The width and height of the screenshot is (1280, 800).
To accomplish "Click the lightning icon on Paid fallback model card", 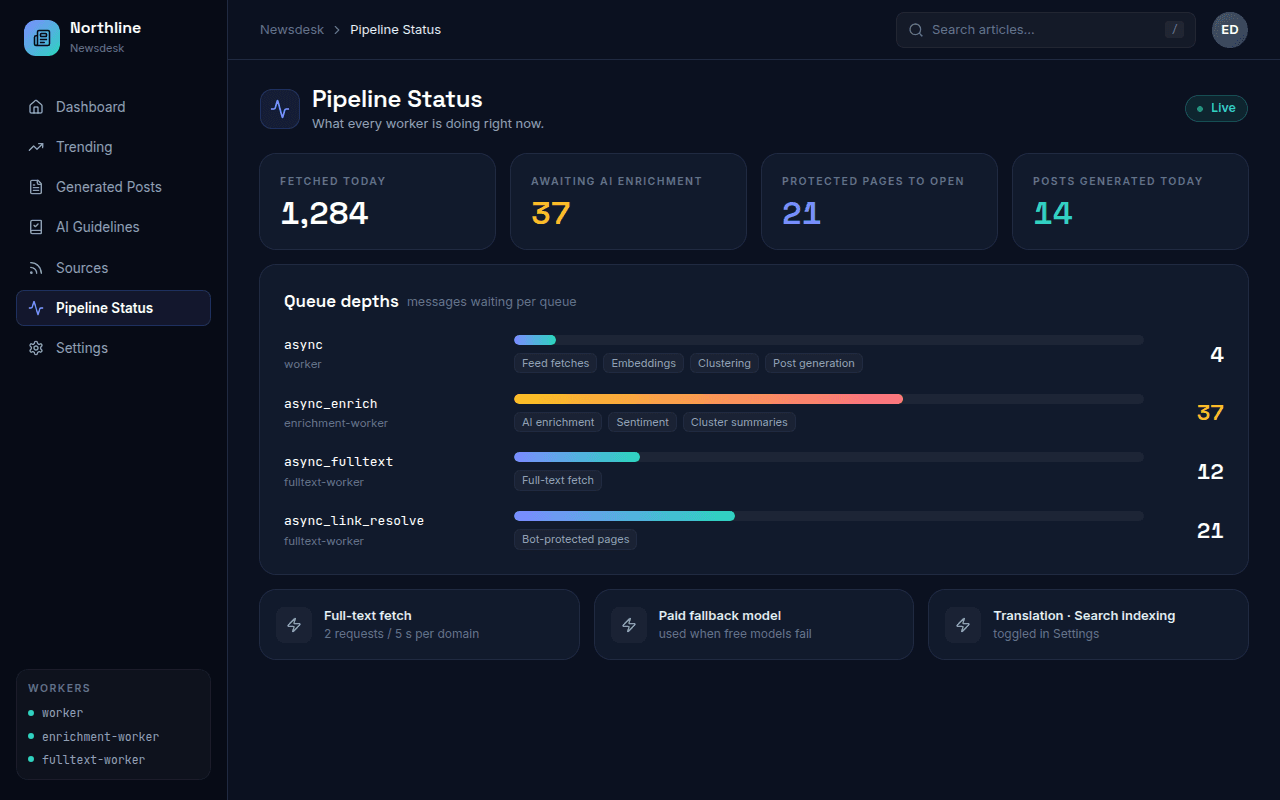I will 629,625.
